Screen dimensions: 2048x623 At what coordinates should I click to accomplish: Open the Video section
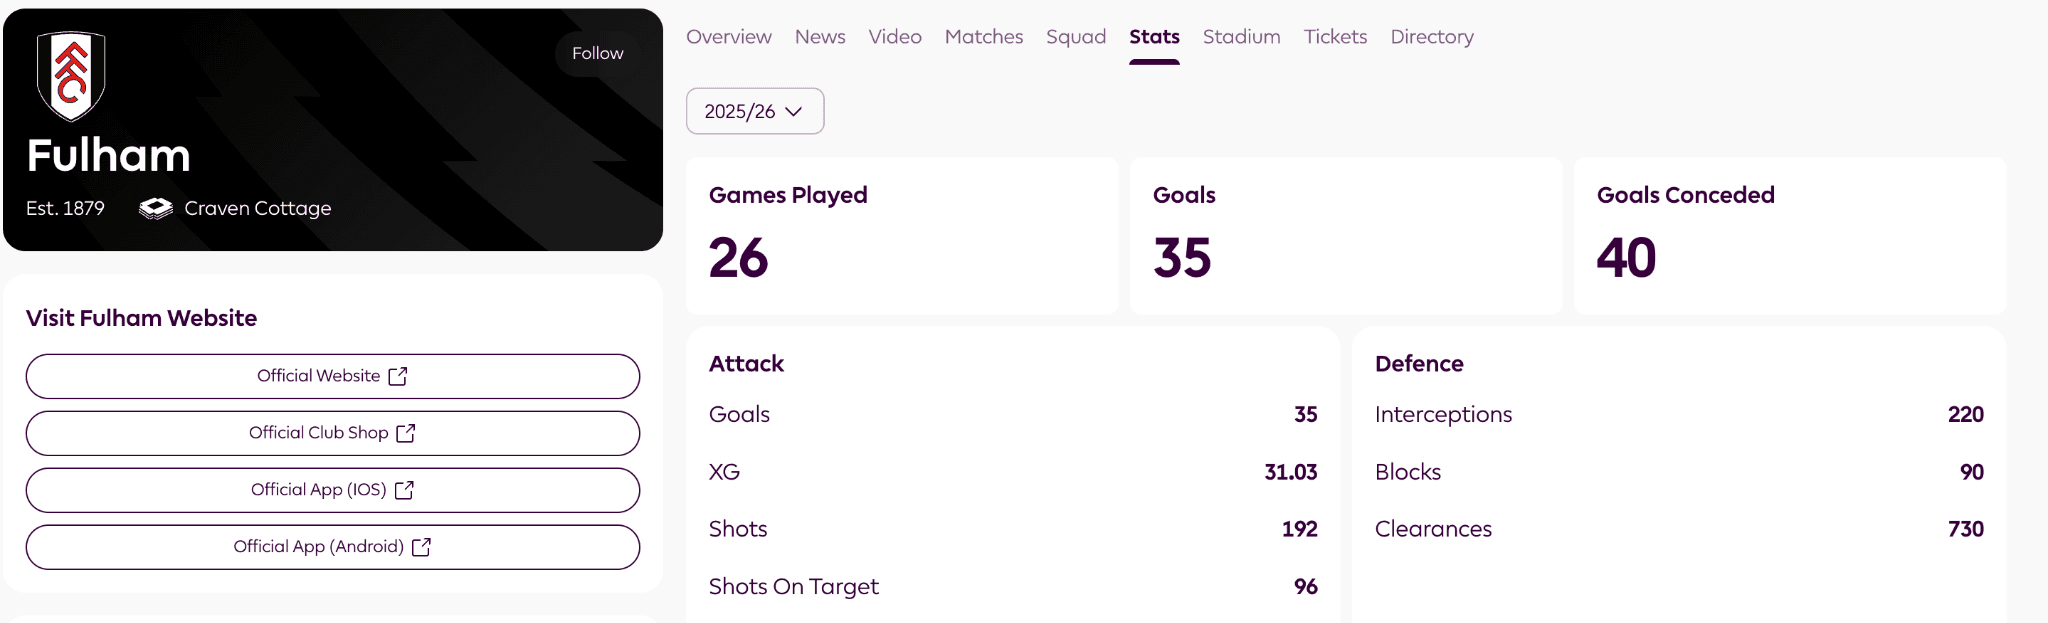[894, 36]
